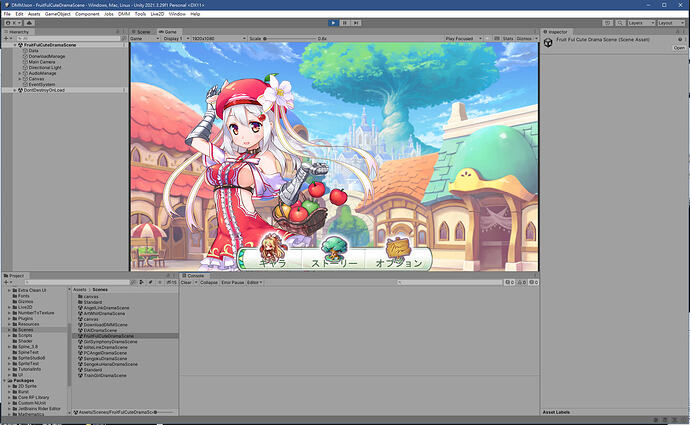
Task: Click the Inspector scene asset cube icon
Action: (x=548, y=42)
